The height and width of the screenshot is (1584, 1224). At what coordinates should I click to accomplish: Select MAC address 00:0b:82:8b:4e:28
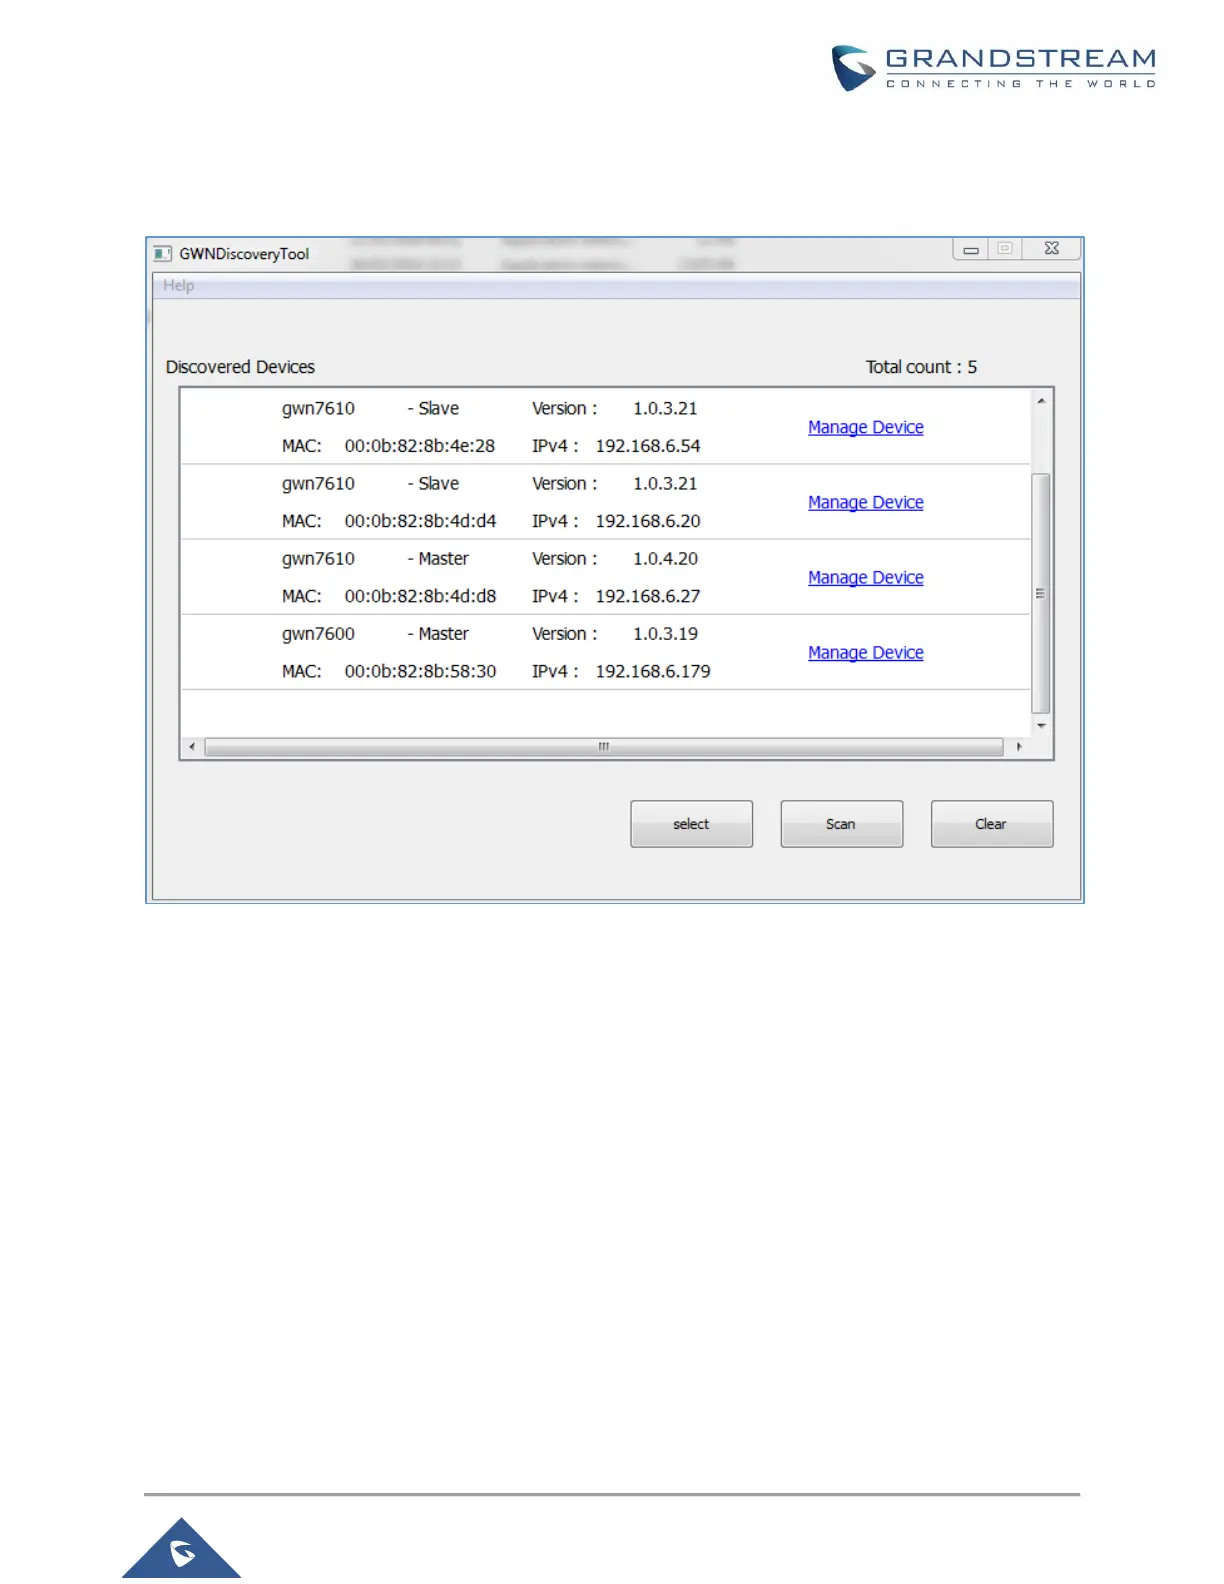coord(420,446)
